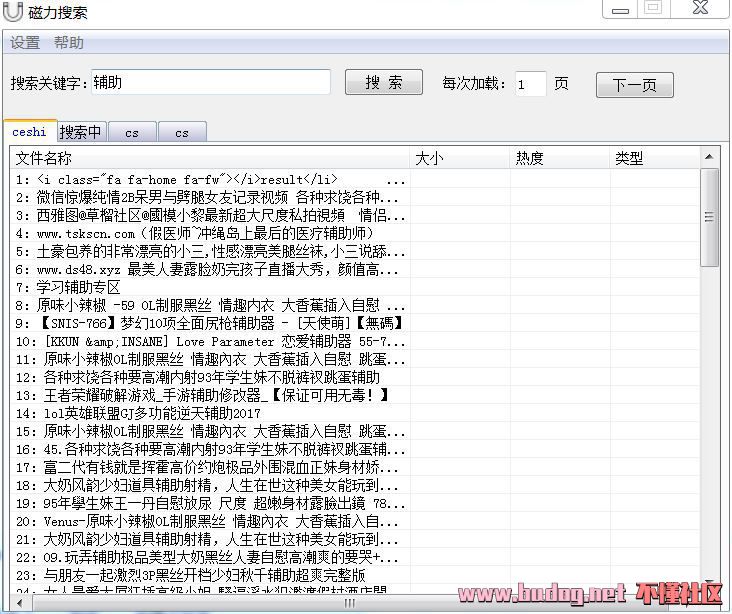The height and width of the screenshot is (614, 732).
Task: Click the 每次加载 page count field
Action: click(x=531, y=84)
